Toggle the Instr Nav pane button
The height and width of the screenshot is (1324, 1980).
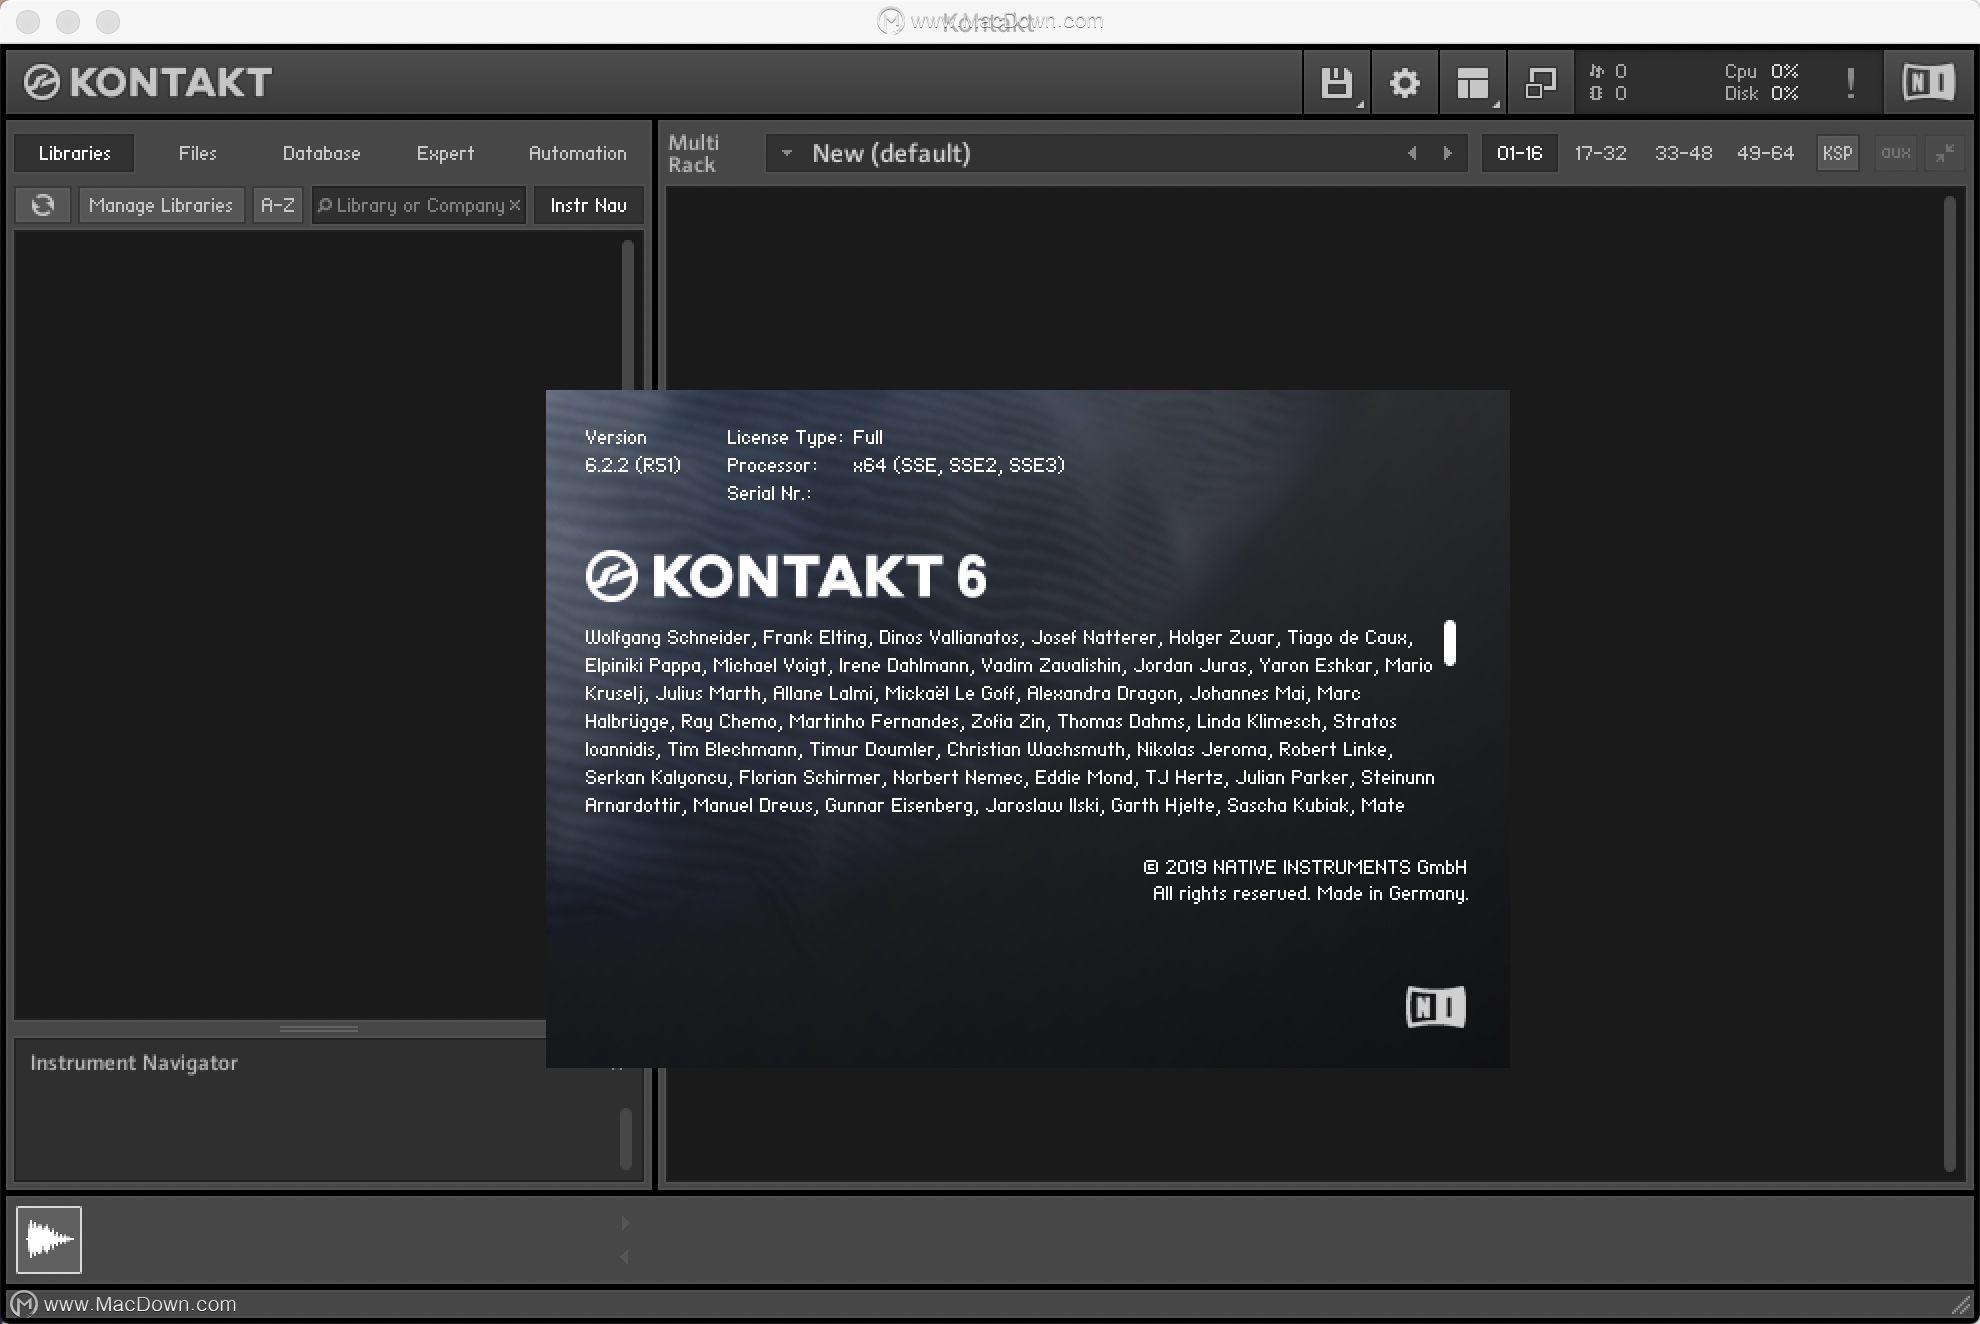[588, 205]
